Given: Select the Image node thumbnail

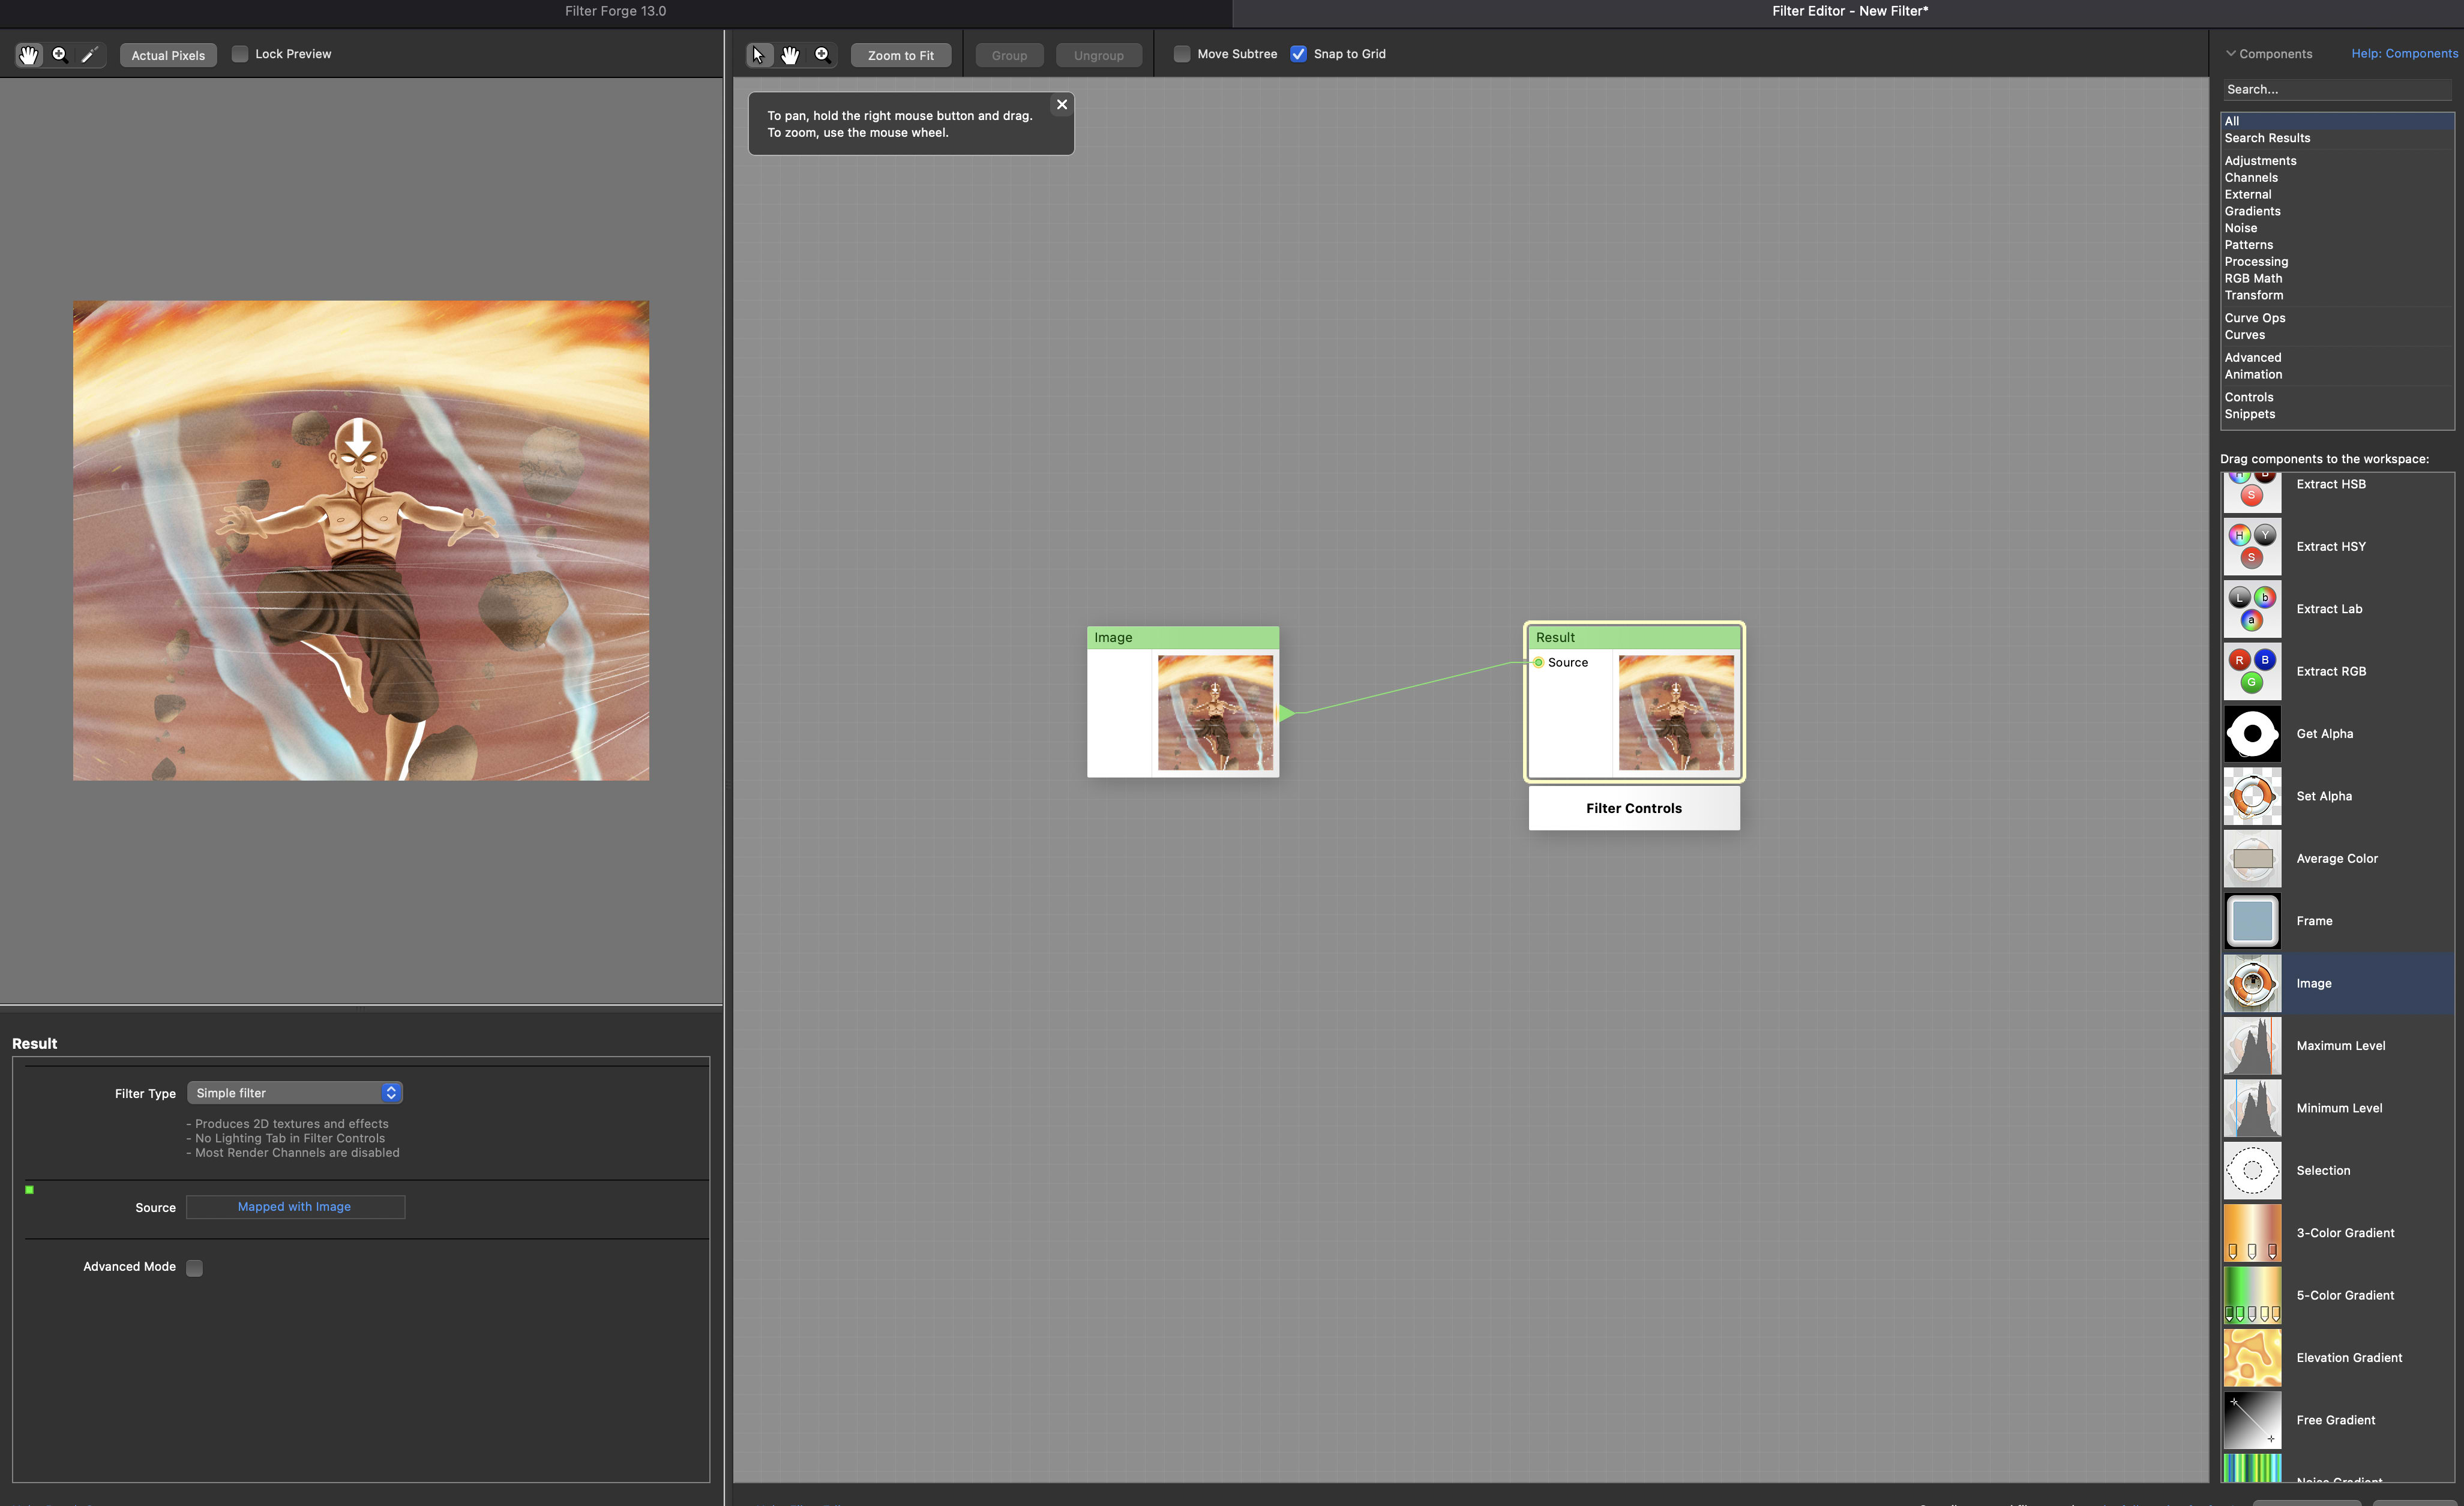Looking at the screenshot, I should [1215, 713].
